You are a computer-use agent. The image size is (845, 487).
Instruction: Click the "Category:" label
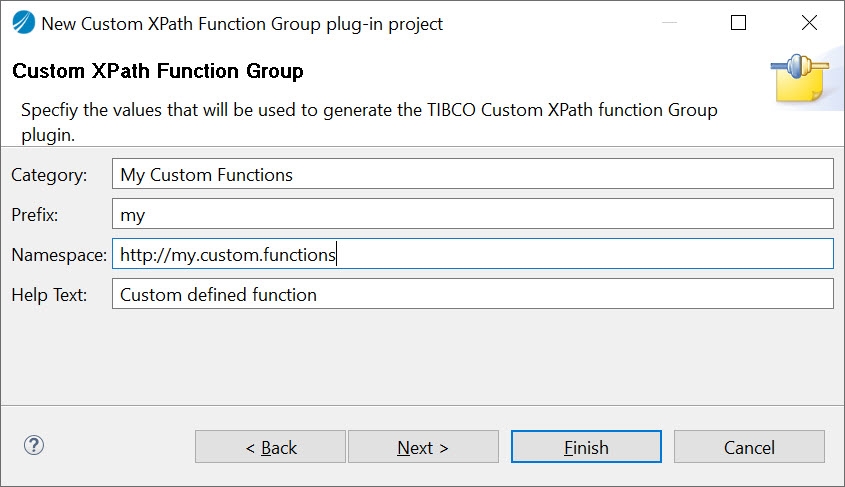click(x=49, y=175)
